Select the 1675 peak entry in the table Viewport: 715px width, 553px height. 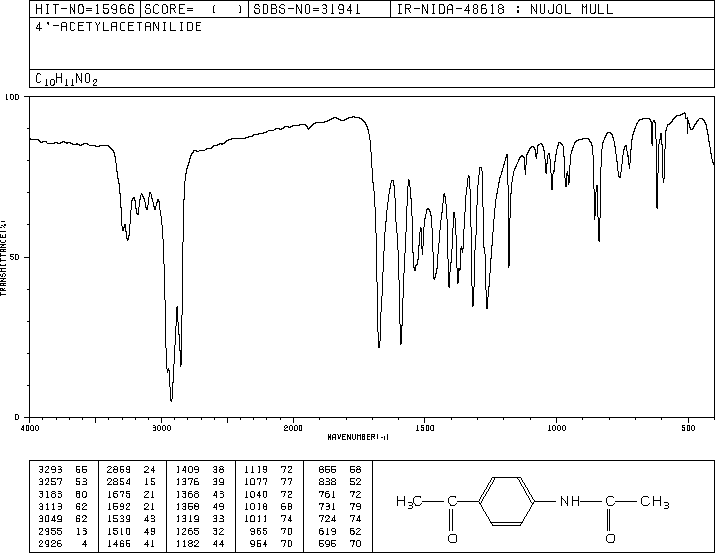pos(131,494)
